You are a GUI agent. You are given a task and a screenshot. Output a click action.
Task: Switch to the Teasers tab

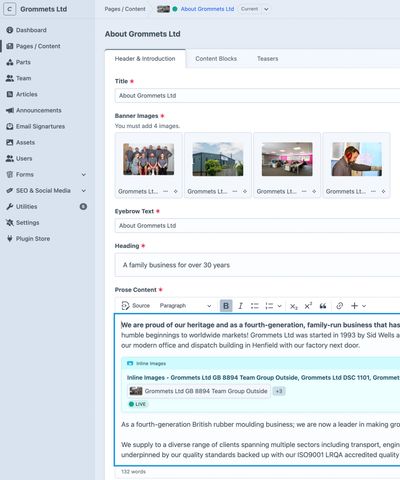click(x=267, y=59)
